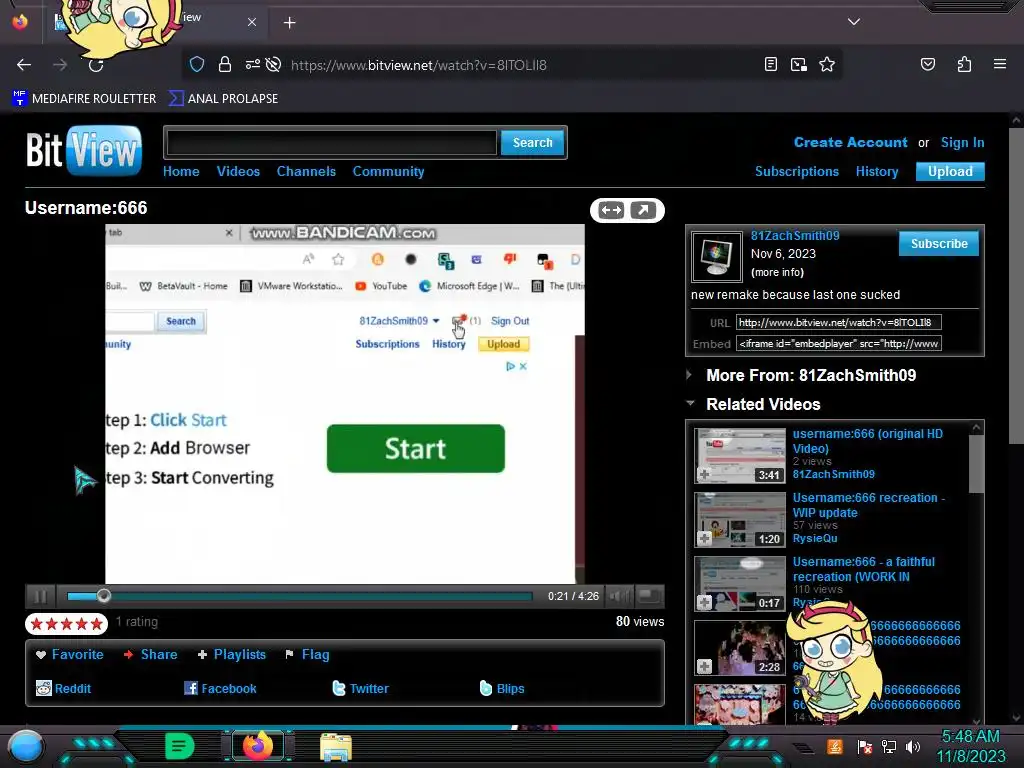Image resolution: width=1024 pixels, height=768 pixels.
Task: Flag this video
Action: (x=307, y=654)
